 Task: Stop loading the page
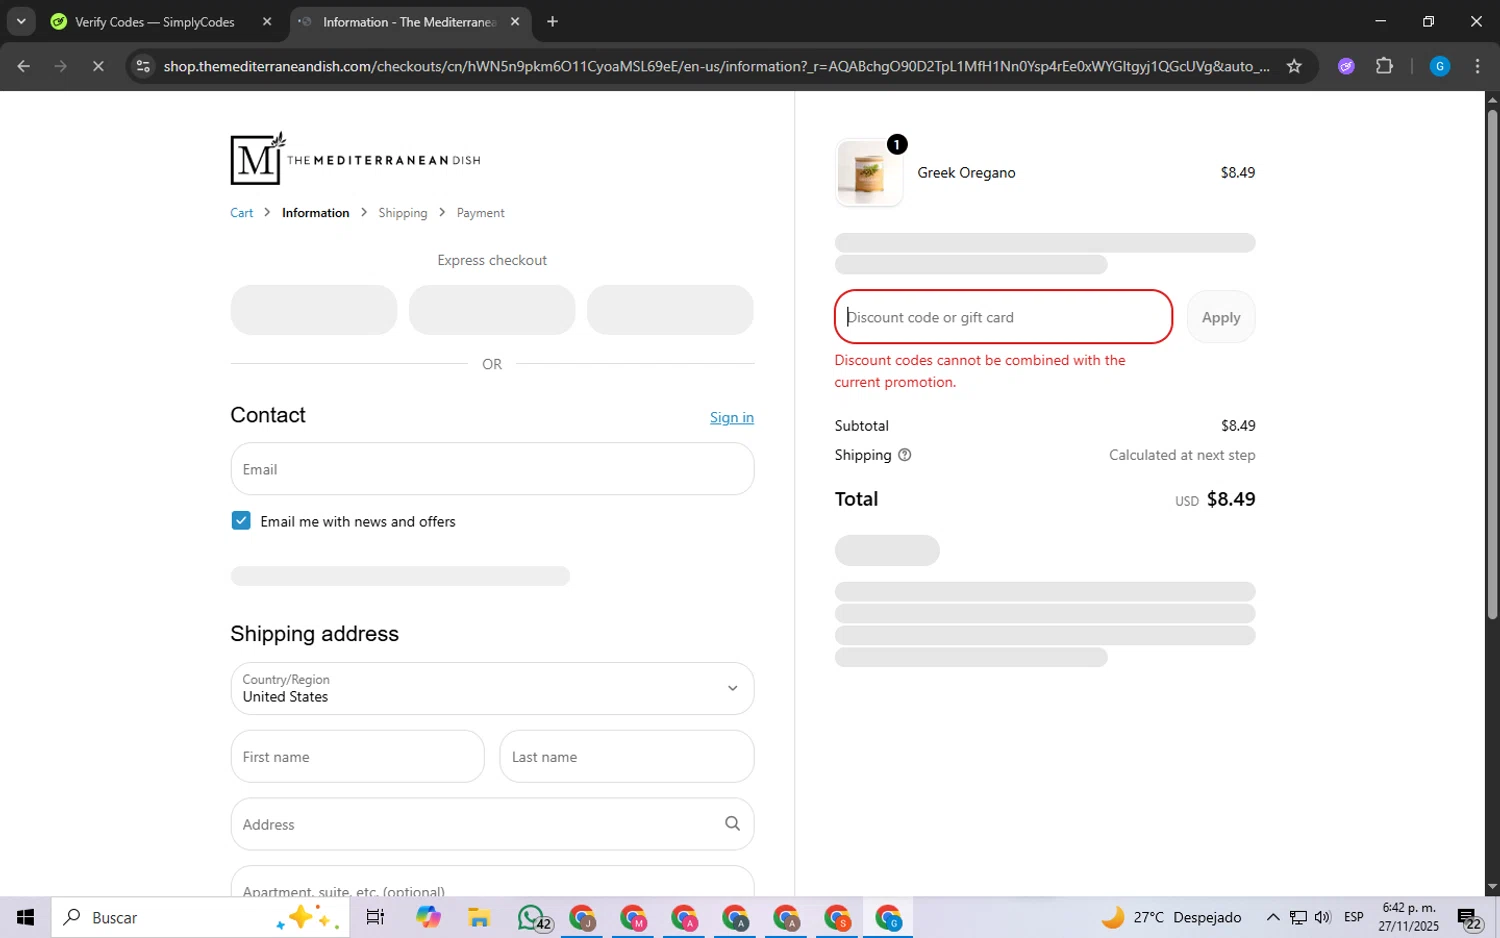[98, 66]
